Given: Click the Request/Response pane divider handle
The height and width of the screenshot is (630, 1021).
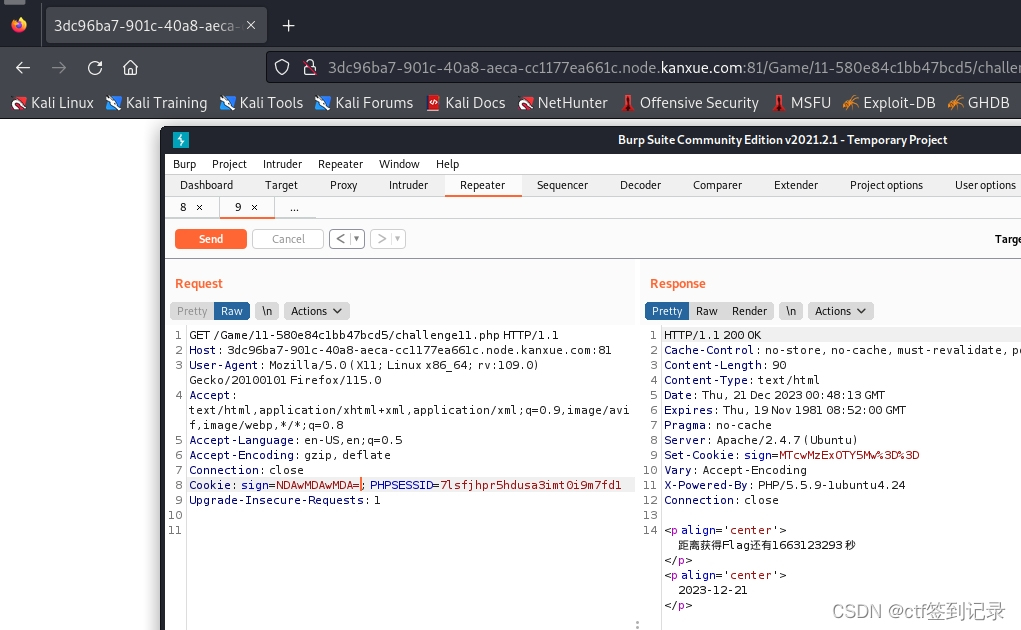Looking at the screenshot, I should pyautogui.click(x=637, y=624).
